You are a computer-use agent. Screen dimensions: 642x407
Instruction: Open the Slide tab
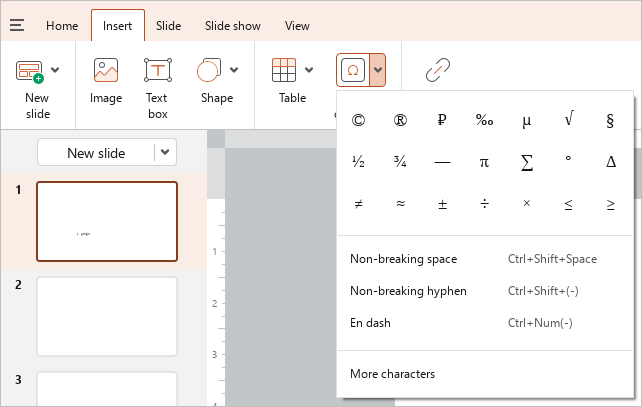point(168,26)
